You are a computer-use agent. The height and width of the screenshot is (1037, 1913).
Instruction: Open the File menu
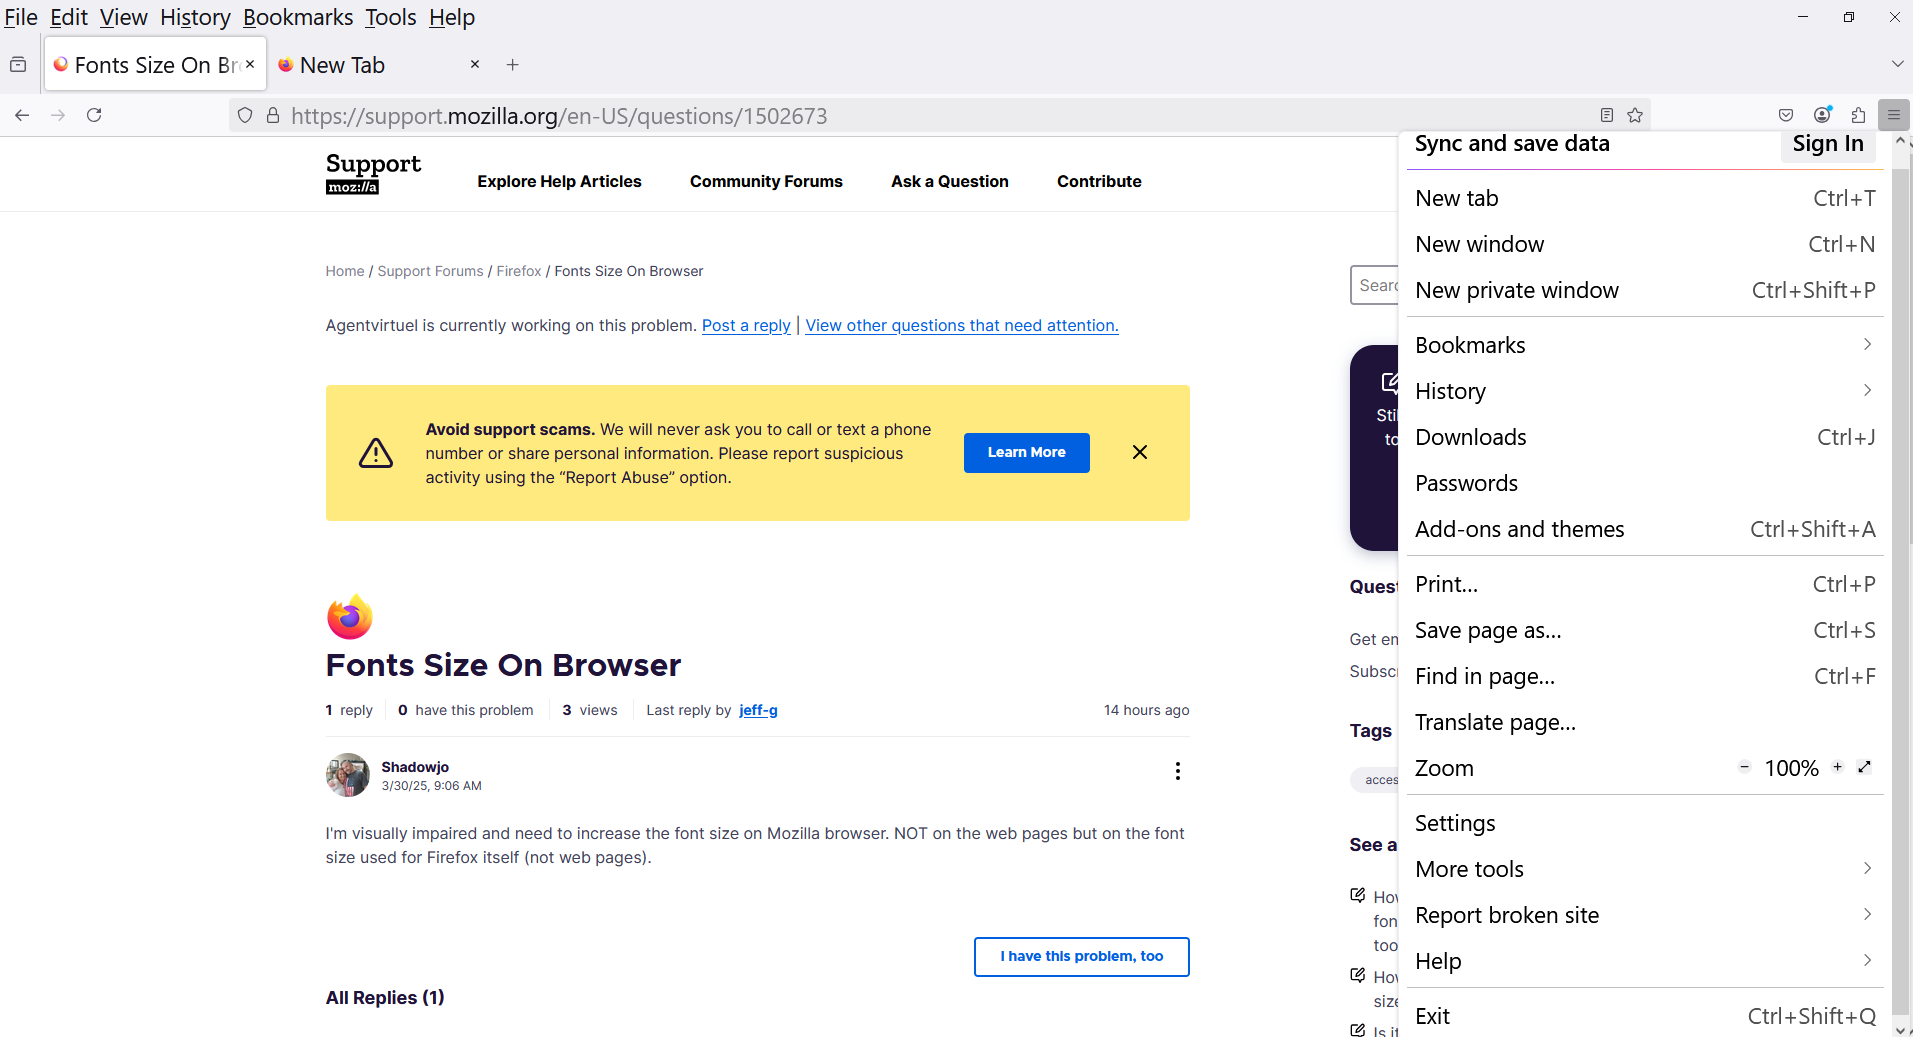pos(21,17)
